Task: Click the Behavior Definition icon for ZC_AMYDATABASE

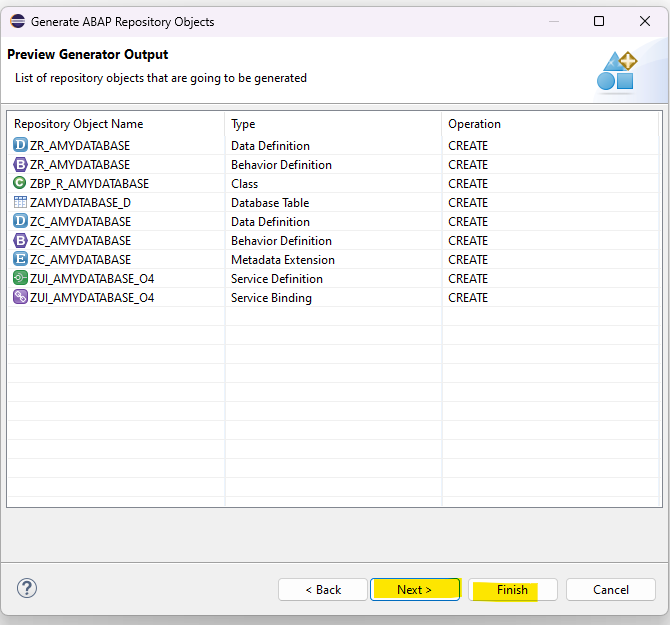Action: pos(20,240)
